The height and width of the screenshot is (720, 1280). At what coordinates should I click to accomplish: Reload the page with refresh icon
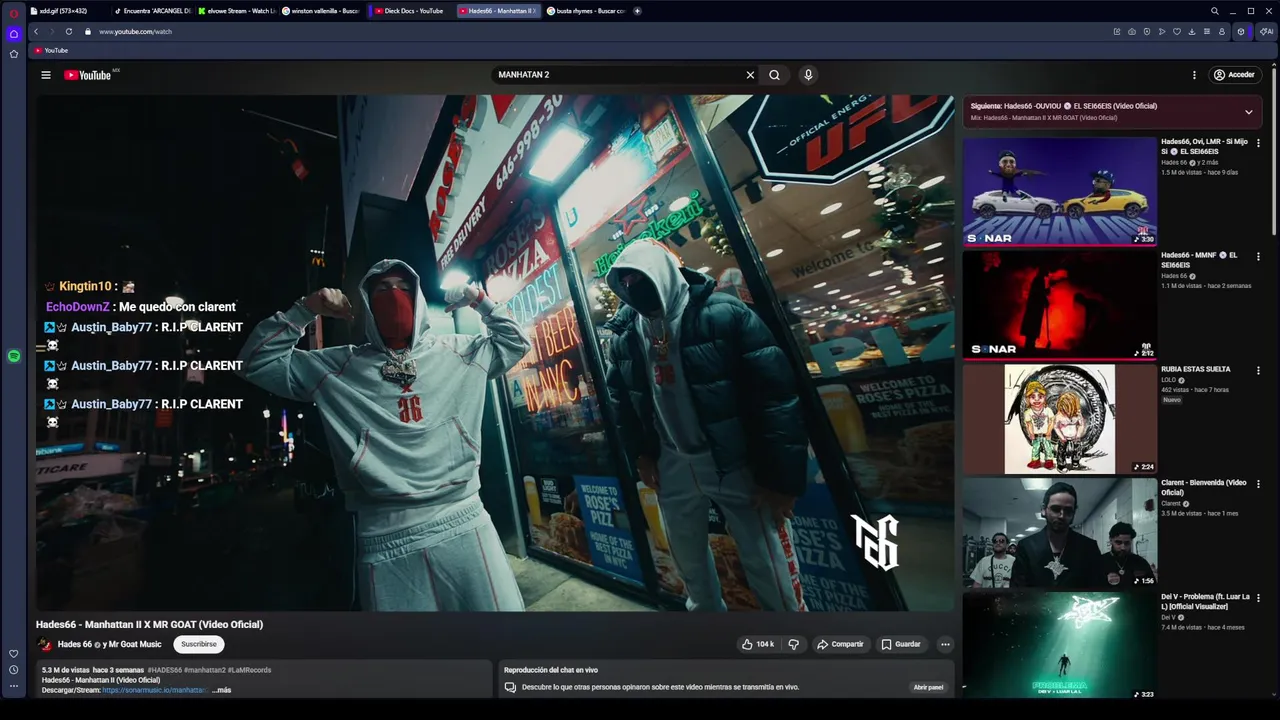(x=69, y=31)
